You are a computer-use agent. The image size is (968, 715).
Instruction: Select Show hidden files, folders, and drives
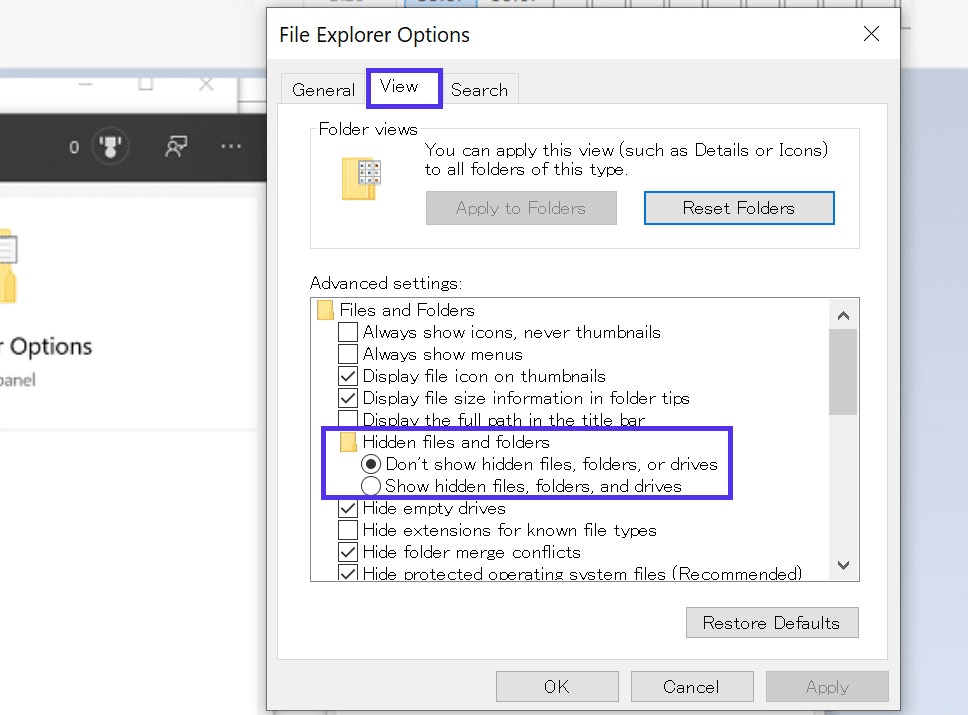click(x=371, y=485)
